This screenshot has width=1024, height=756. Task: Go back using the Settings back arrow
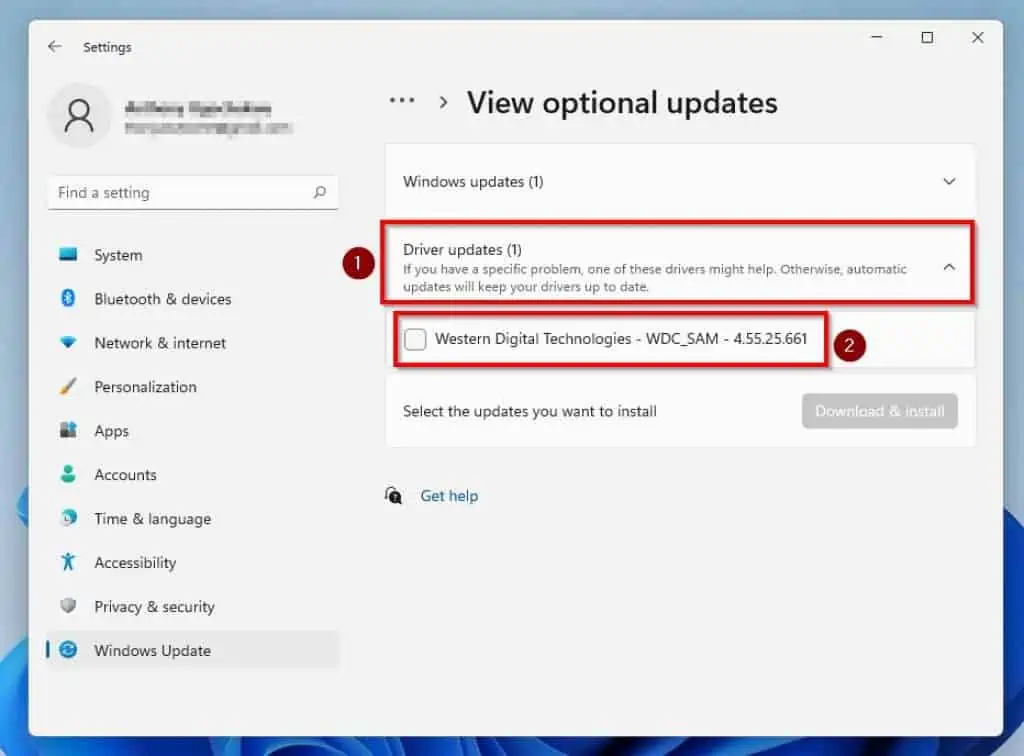click(x=55, y=46)
